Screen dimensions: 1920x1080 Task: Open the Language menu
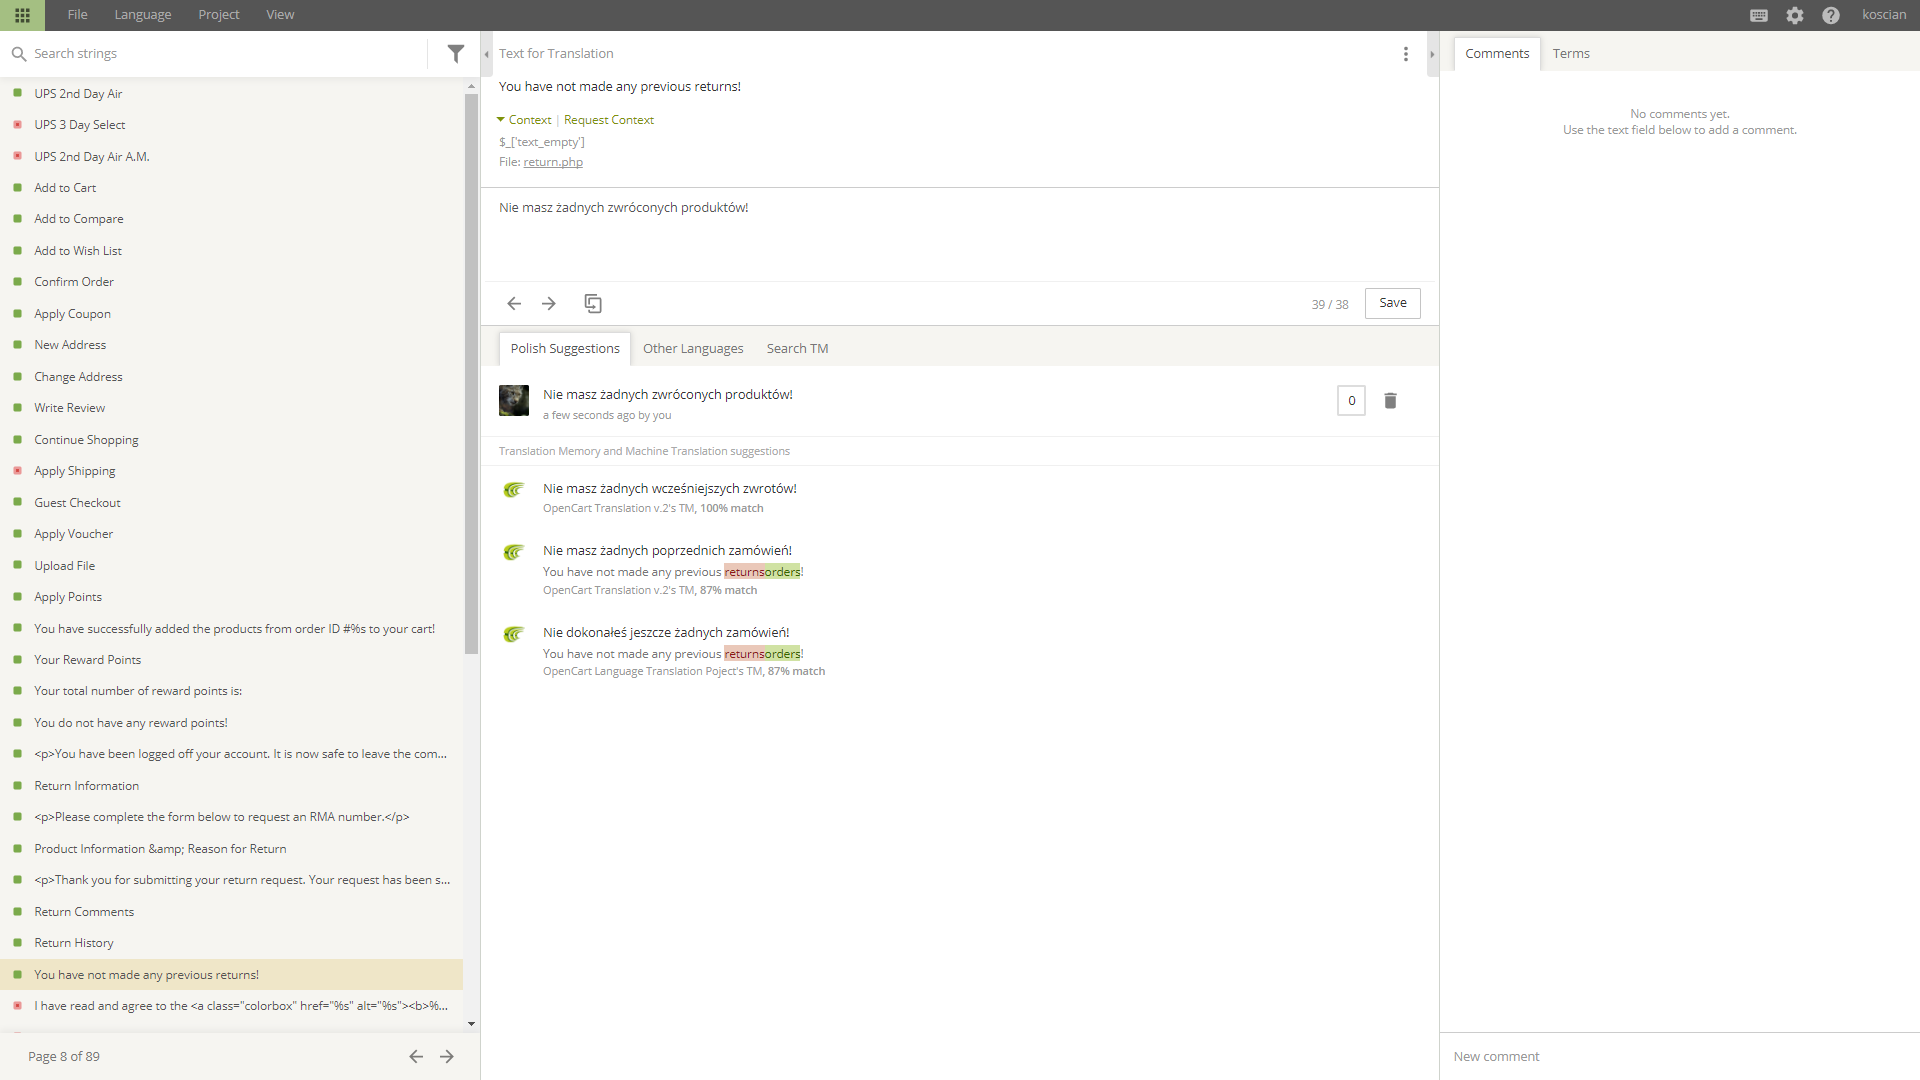coord(143,15)
